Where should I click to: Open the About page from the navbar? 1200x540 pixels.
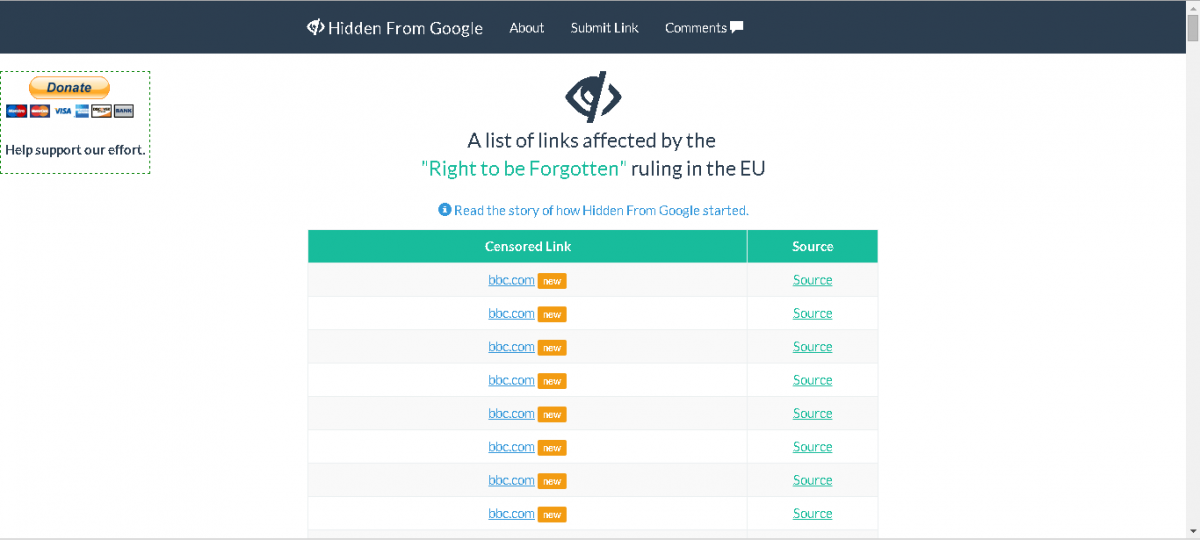pyautogui.click(x=526, y=28)
